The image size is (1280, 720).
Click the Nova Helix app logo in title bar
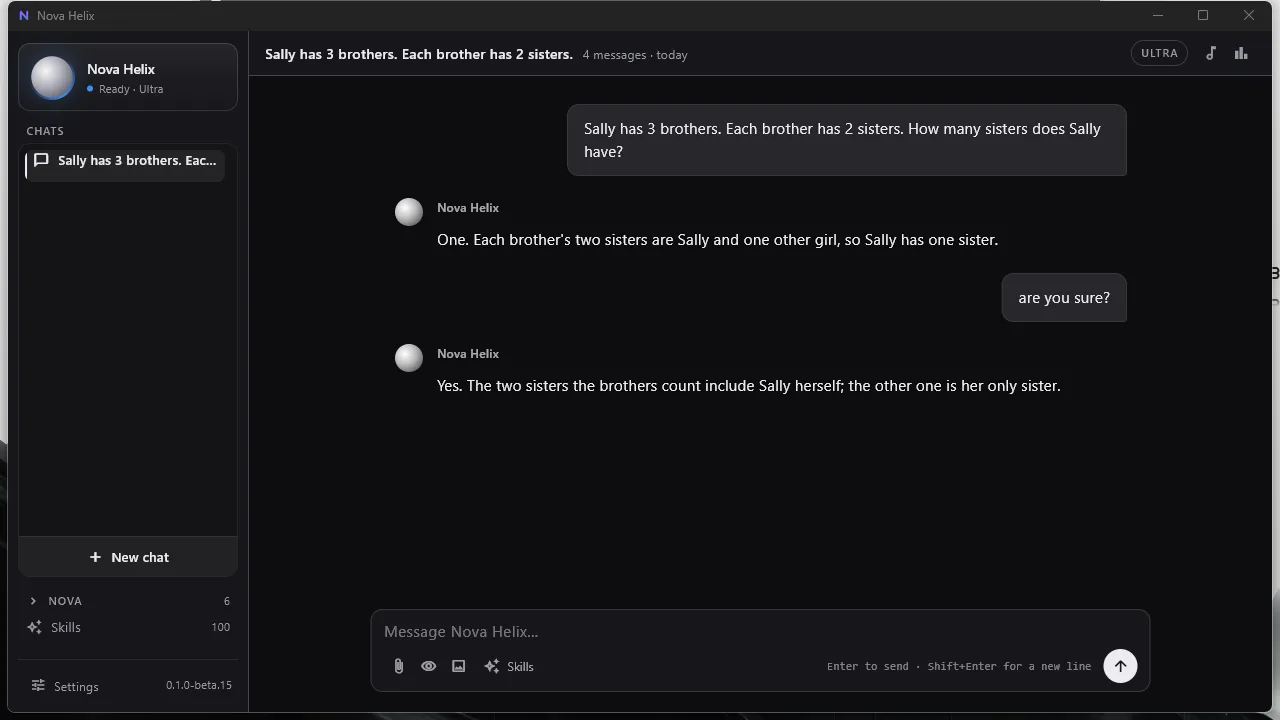tap(24, 16)
